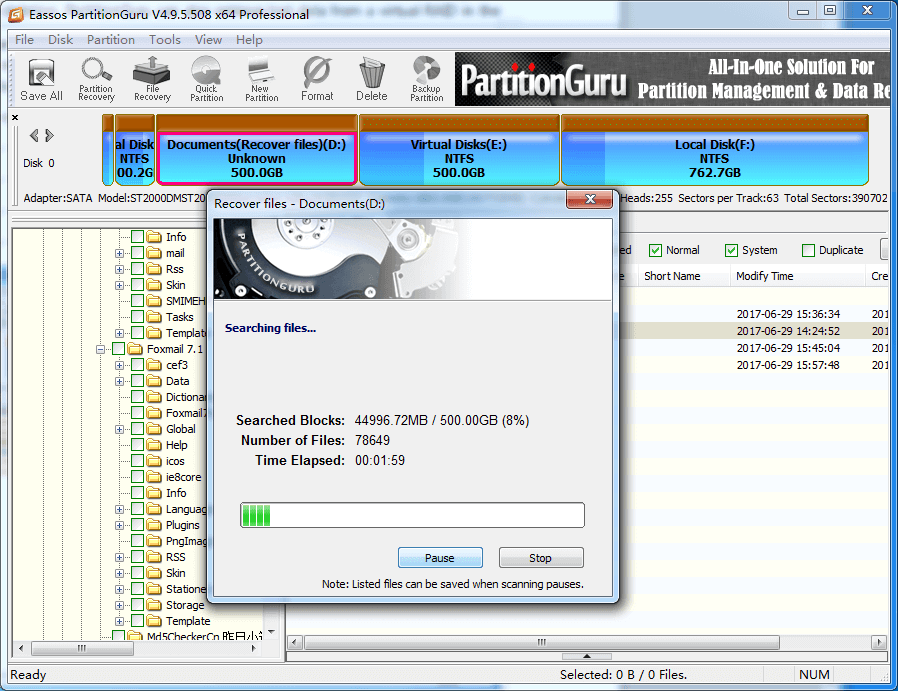Open the Partition Recovery tool
Viewport: 898px width, 691px height.
click(x=96, y=80)
